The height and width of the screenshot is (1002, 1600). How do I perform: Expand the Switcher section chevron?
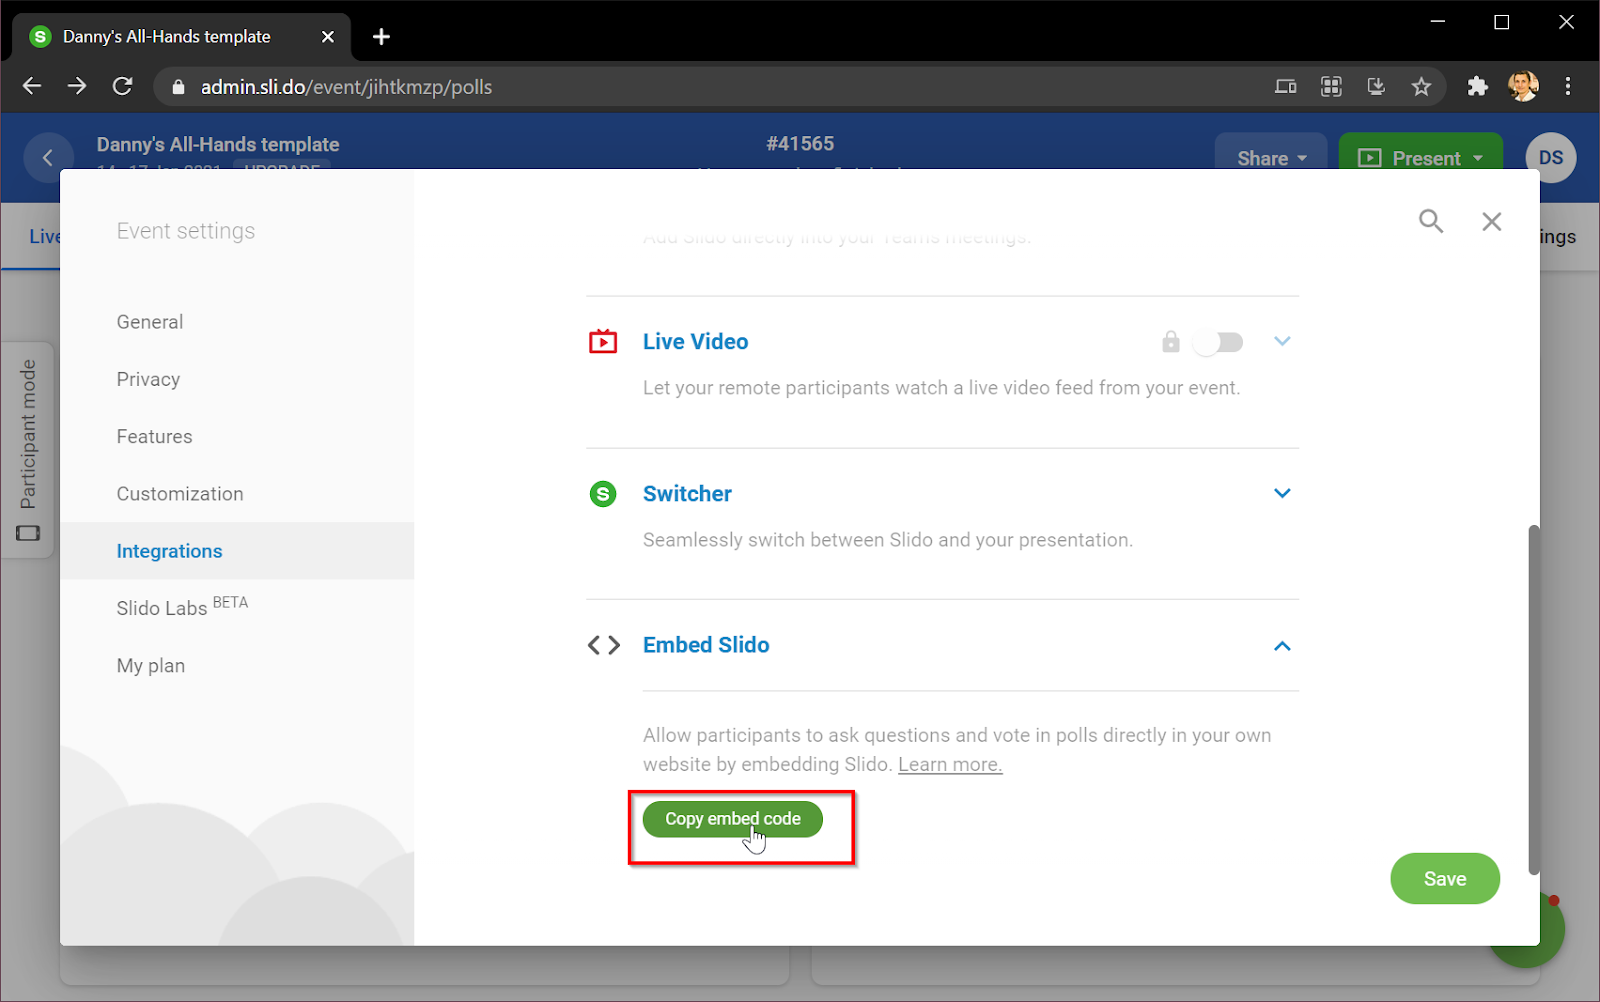click(1282, 494)
